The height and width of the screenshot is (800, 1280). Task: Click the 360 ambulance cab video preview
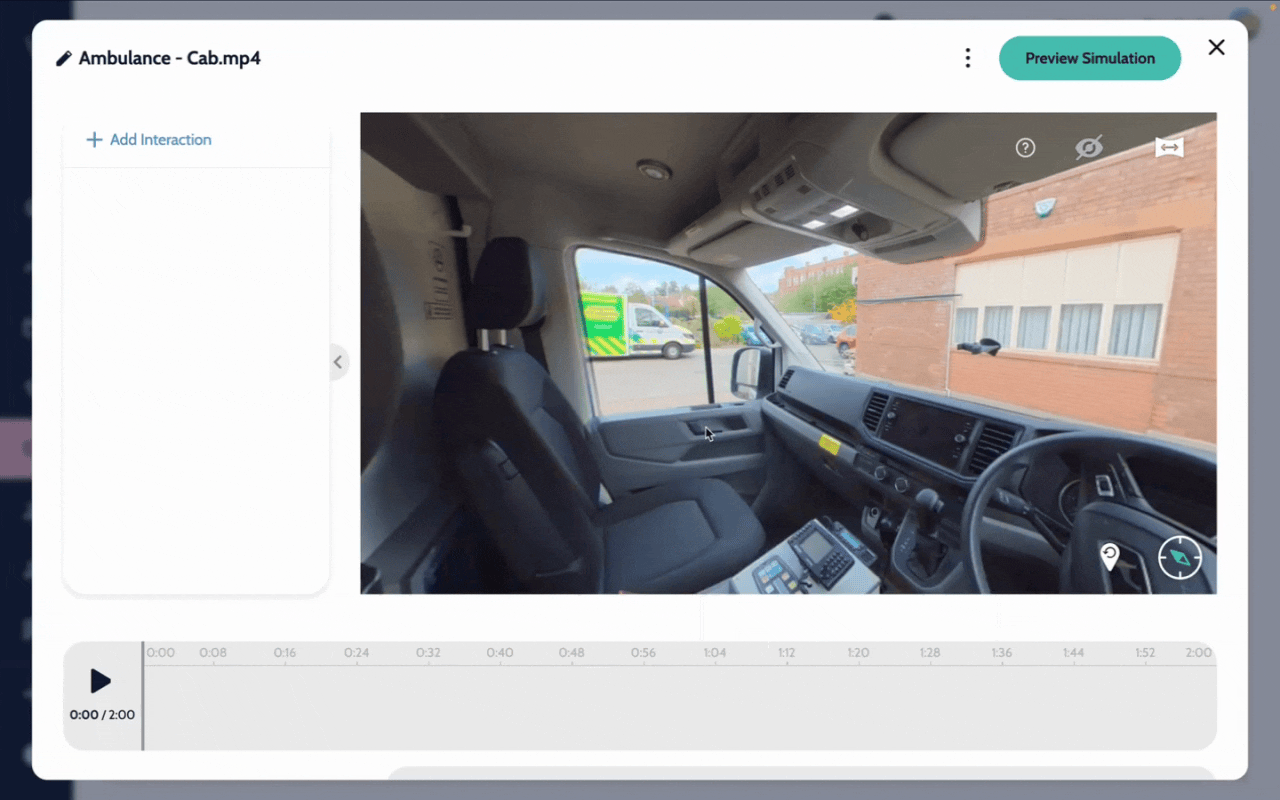point(788,353)
